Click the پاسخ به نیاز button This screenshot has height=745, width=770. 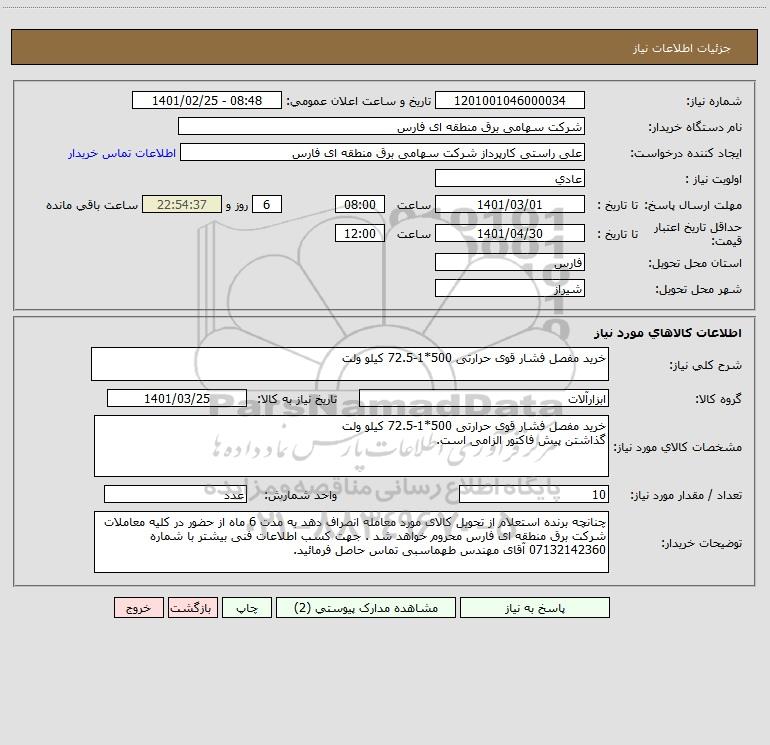[535, 607]
